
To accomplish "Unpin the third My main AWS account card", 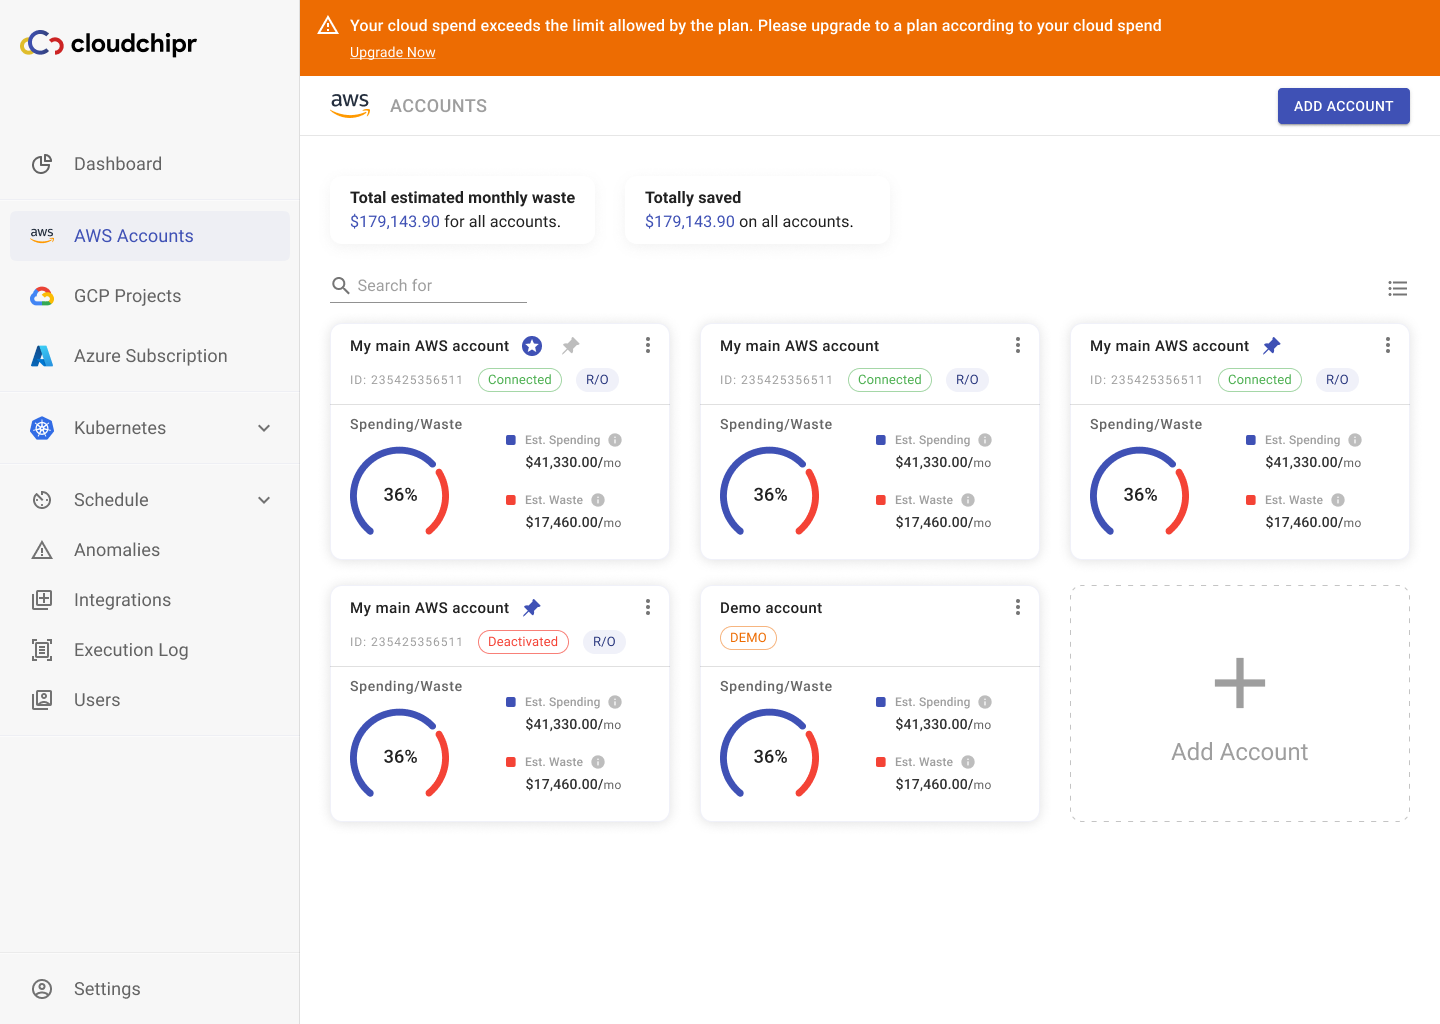I will [x=1271, y=346].
